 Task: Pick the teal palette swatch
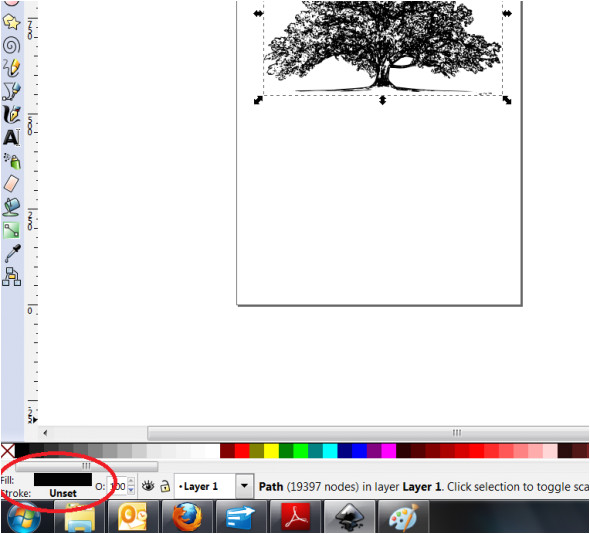point(315,451)
